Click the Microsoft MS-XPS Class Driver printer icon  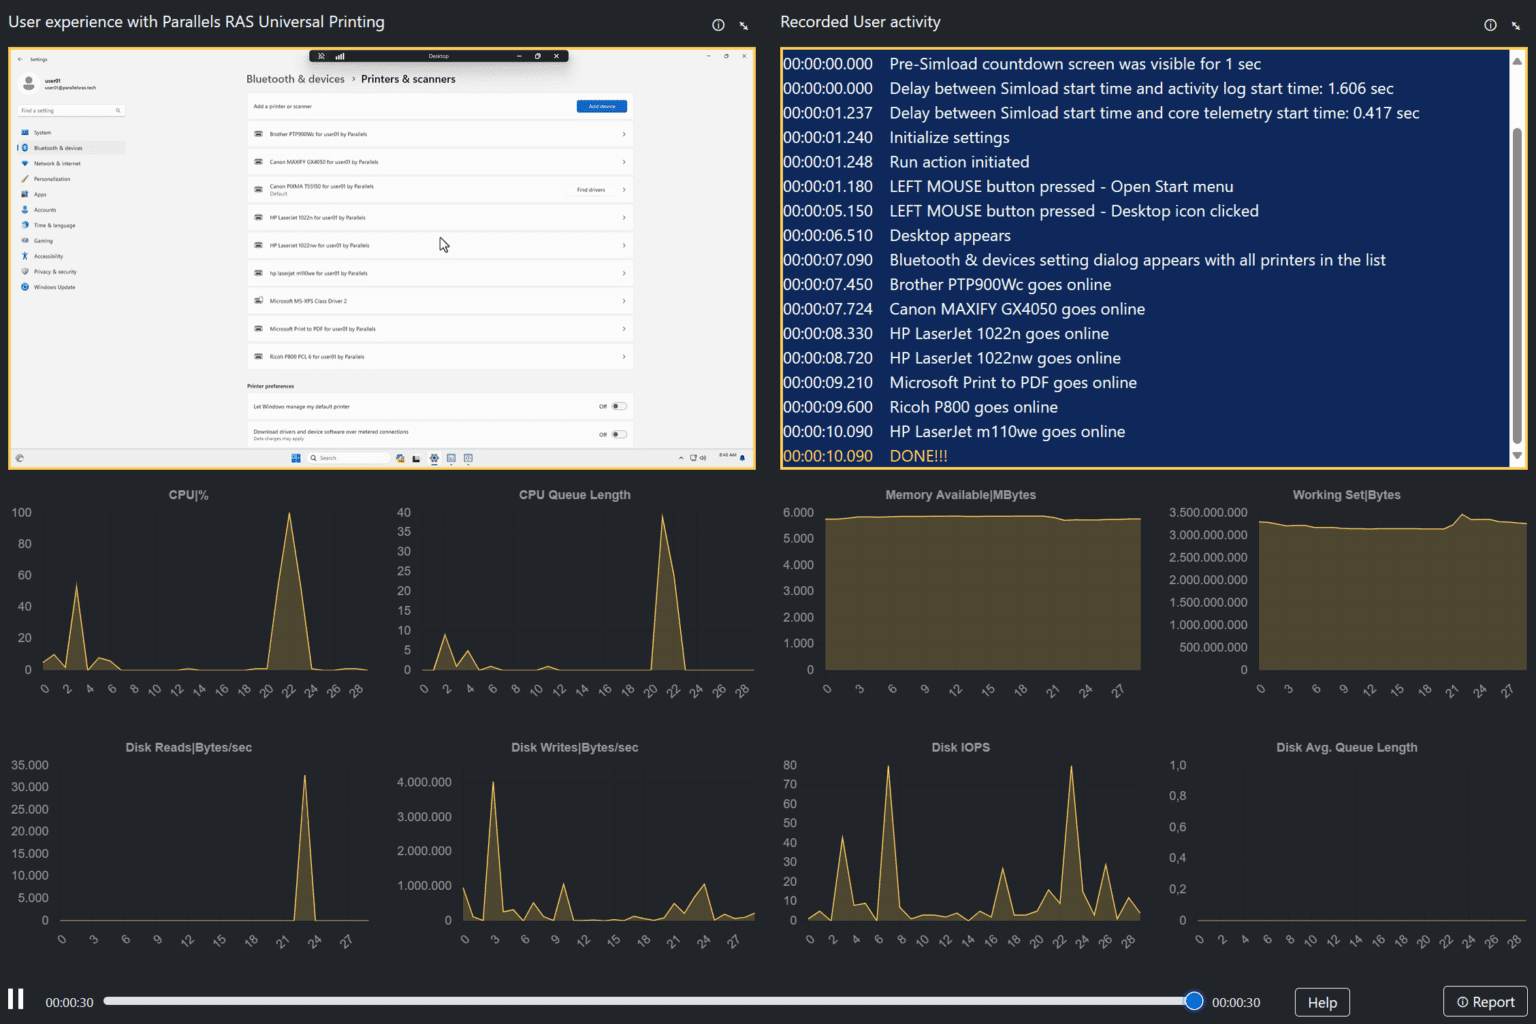pos(259,301)
